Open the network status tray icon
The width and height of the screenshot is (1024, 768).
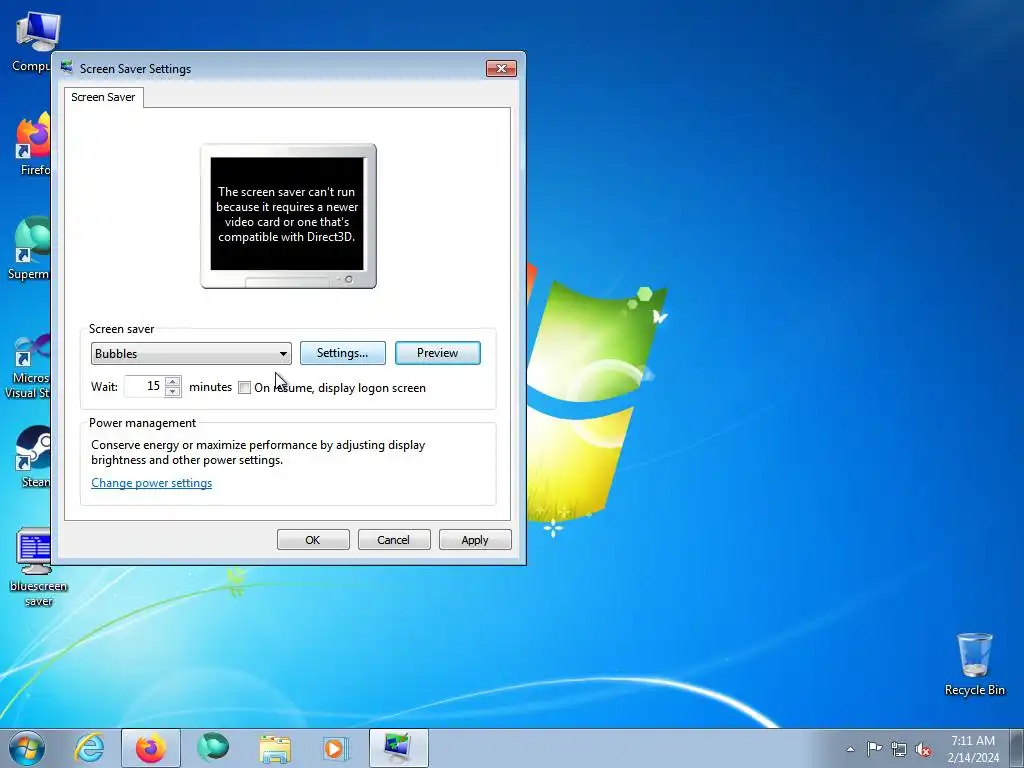899,749
